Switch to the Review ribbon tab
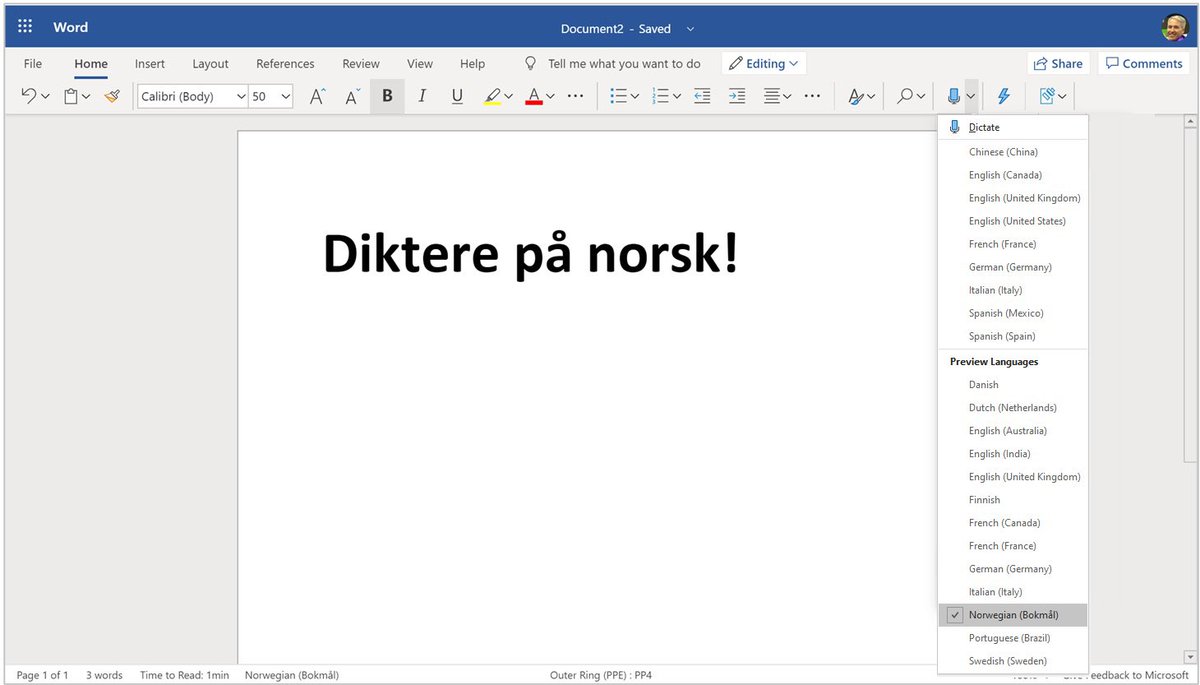The height and width of the screenshot is (685, 1200). tap(360, 63)
